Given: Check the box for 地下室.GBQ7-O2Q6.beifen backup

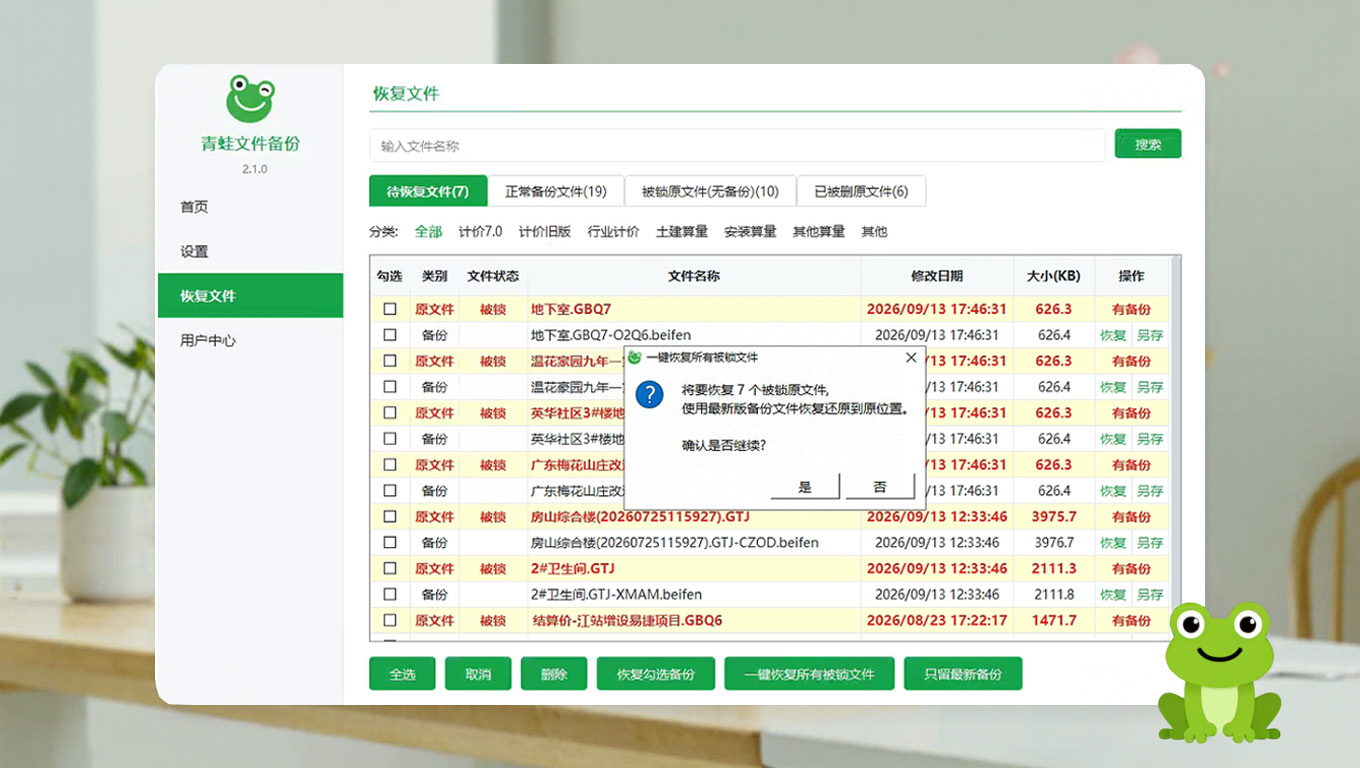Looking at the screenshot, I should [x=390, y=335].
